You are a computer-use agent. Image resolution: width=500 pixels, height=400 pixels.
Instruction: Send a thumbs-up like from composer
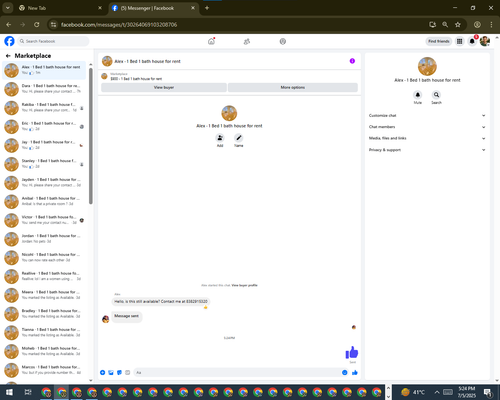[x=355, y=372]
